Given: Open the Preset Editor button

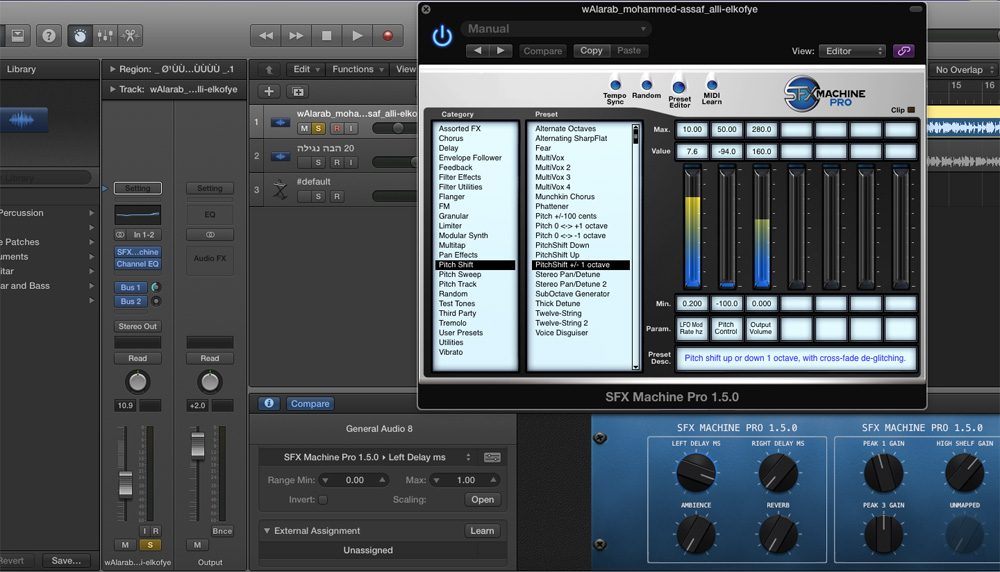Looking at the screenshot, I should (x=679, y=87).
